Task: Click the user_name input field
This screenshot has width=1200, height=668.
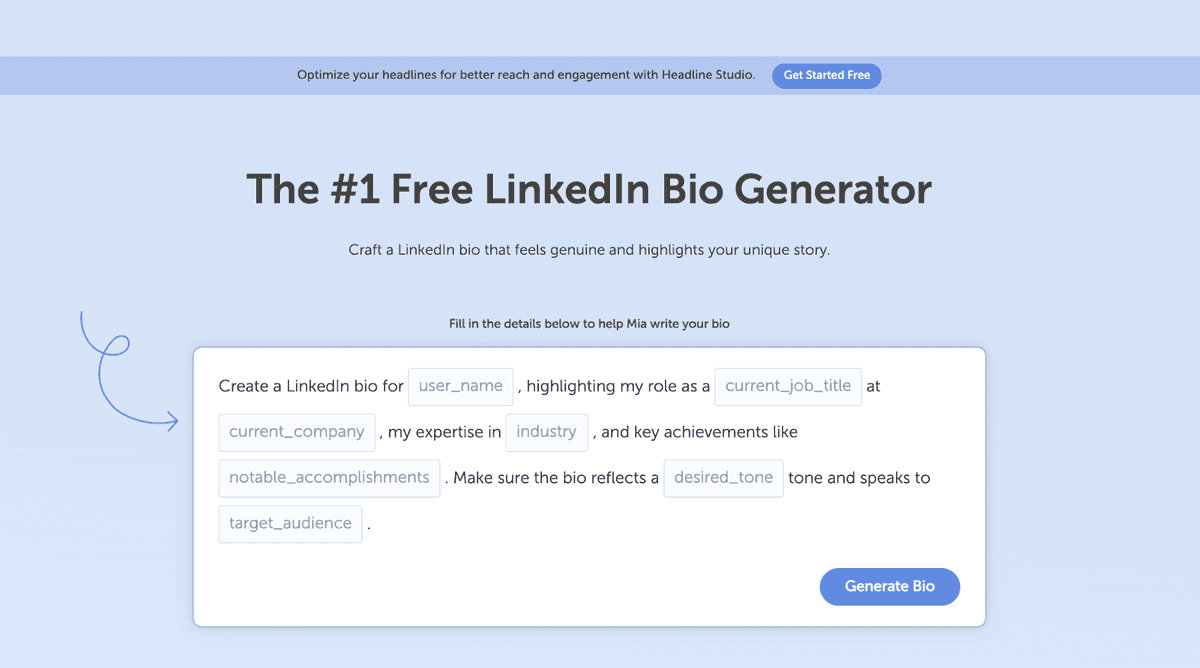Action: 460,386
